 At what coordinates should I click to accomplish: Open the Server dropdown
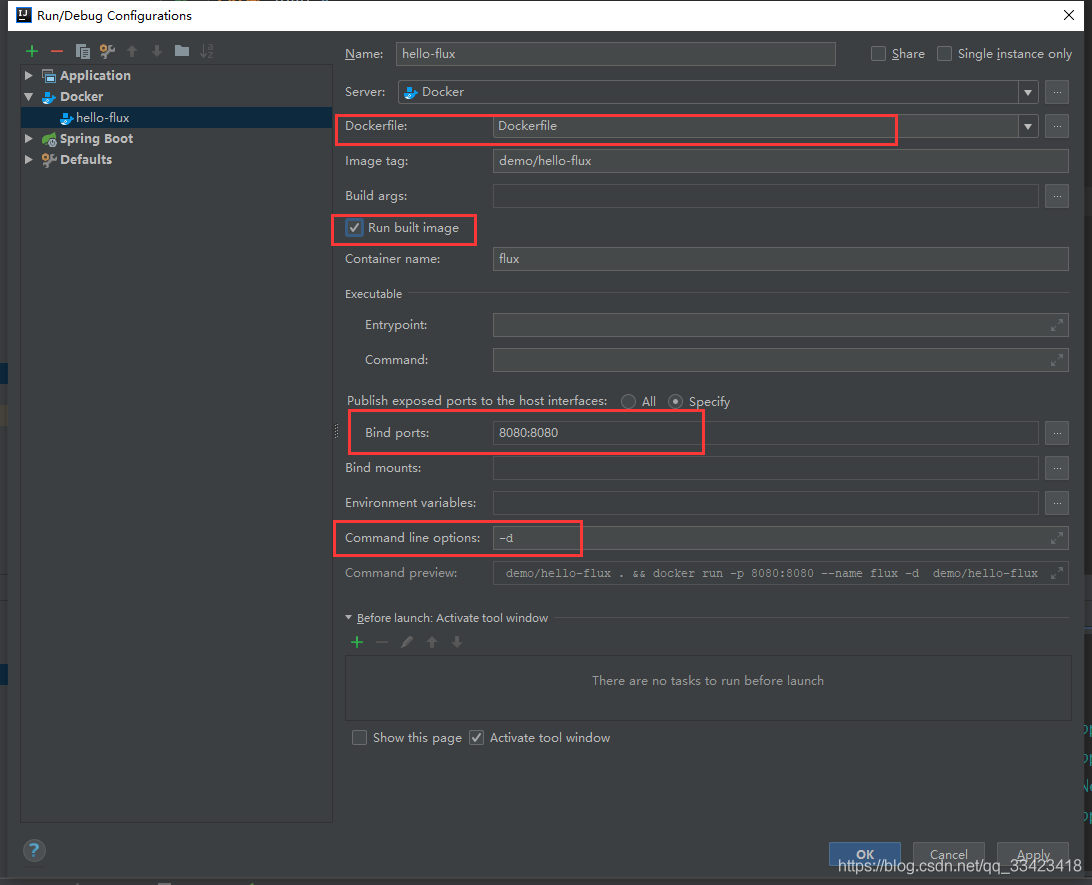pos(1028,92)
